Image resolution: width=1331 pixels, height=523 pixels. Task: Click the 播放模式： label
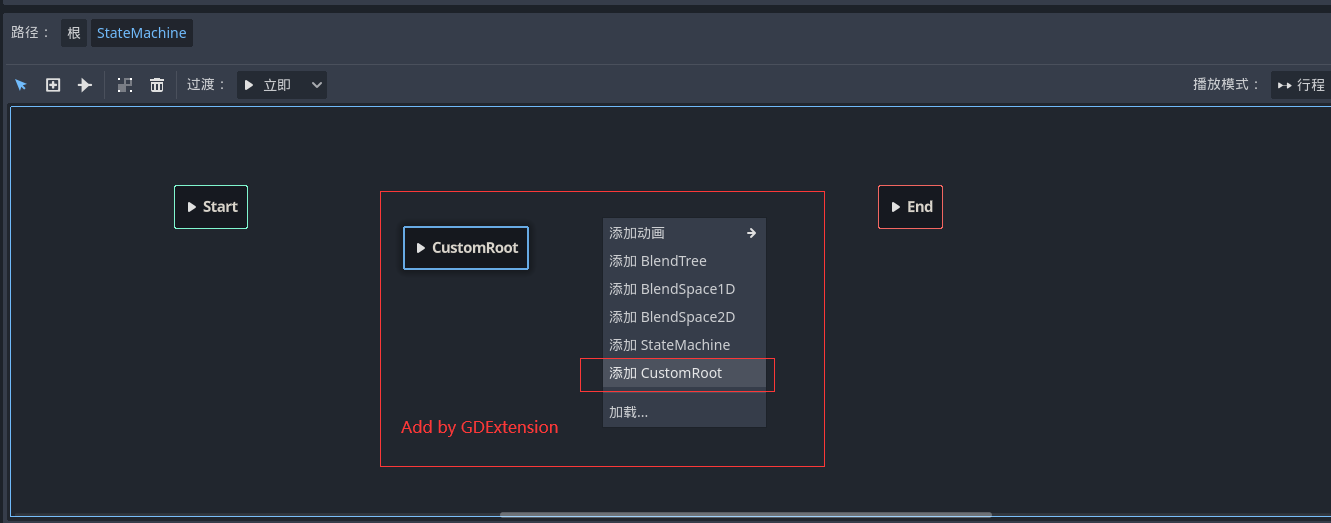1227,85
